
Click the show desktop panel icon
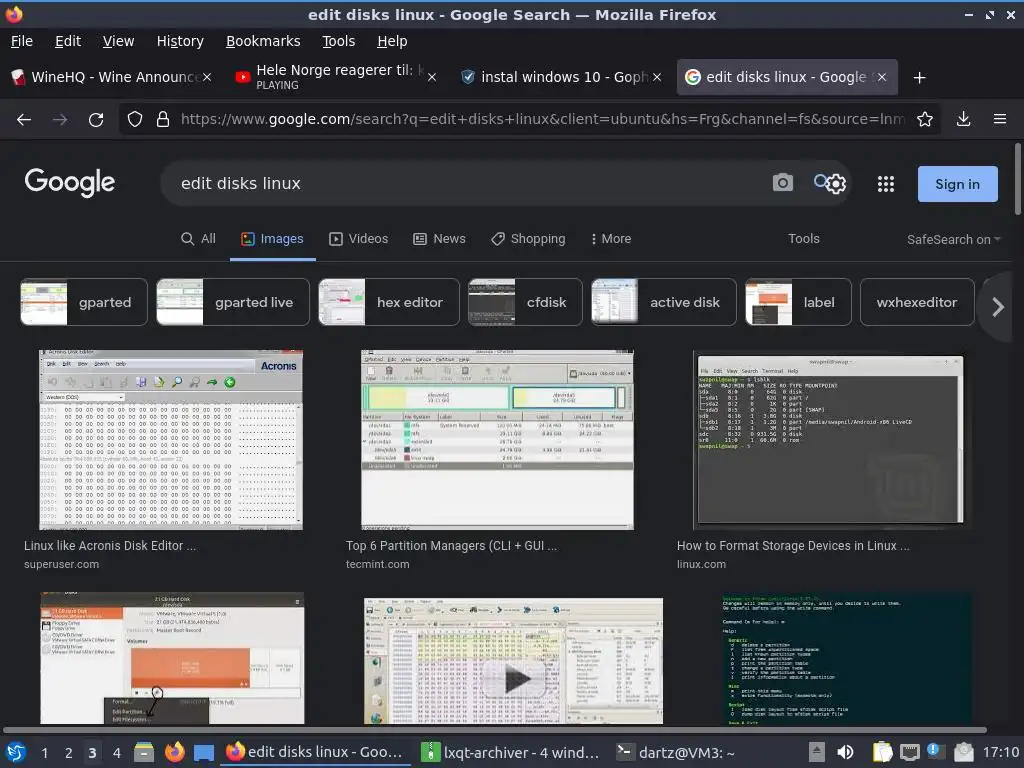[204, 753]
